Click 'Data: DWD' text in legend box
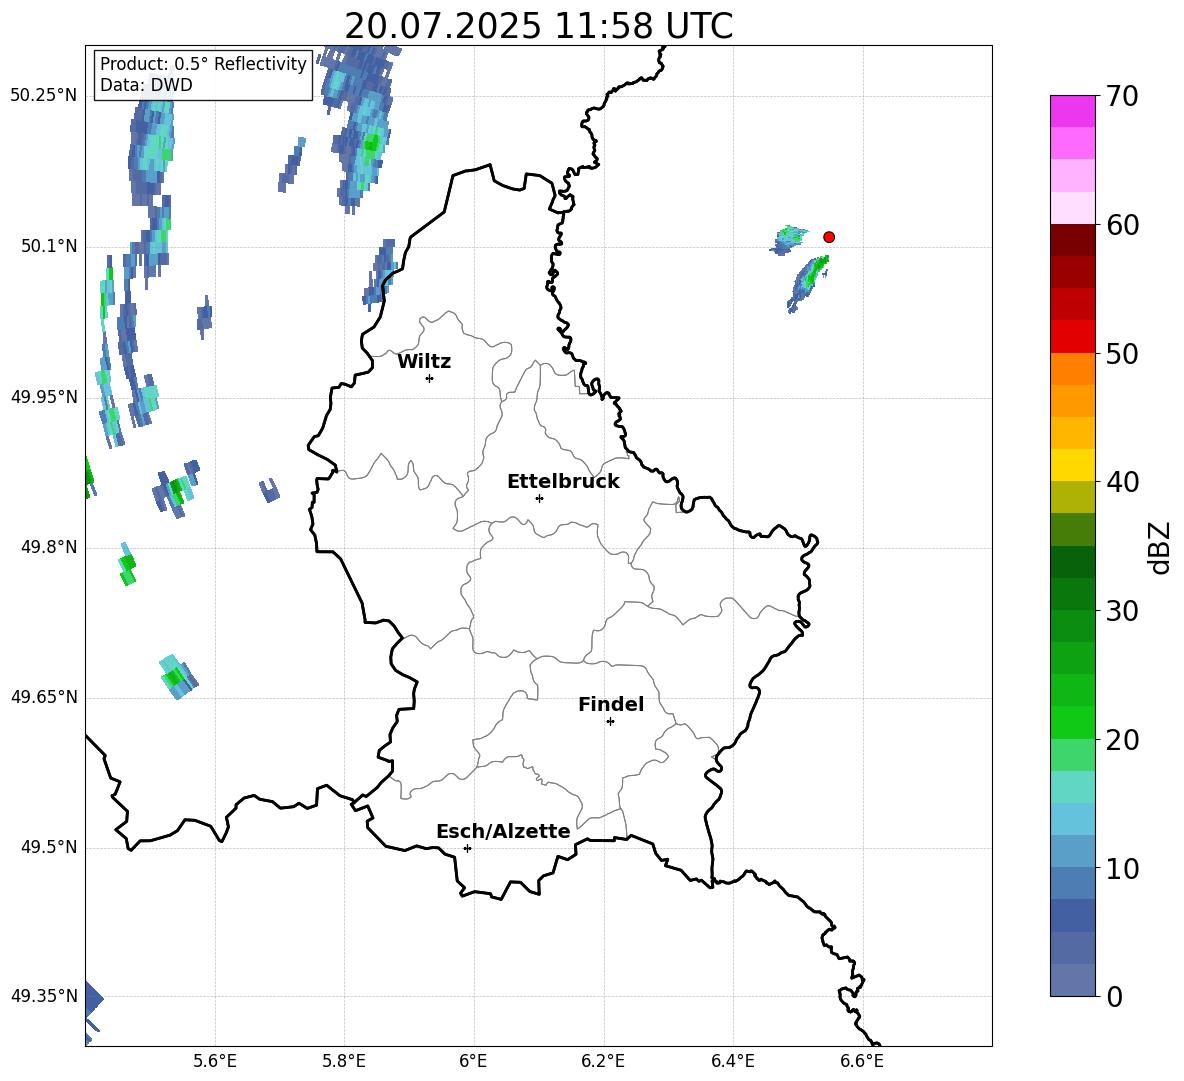 [146, 85]
